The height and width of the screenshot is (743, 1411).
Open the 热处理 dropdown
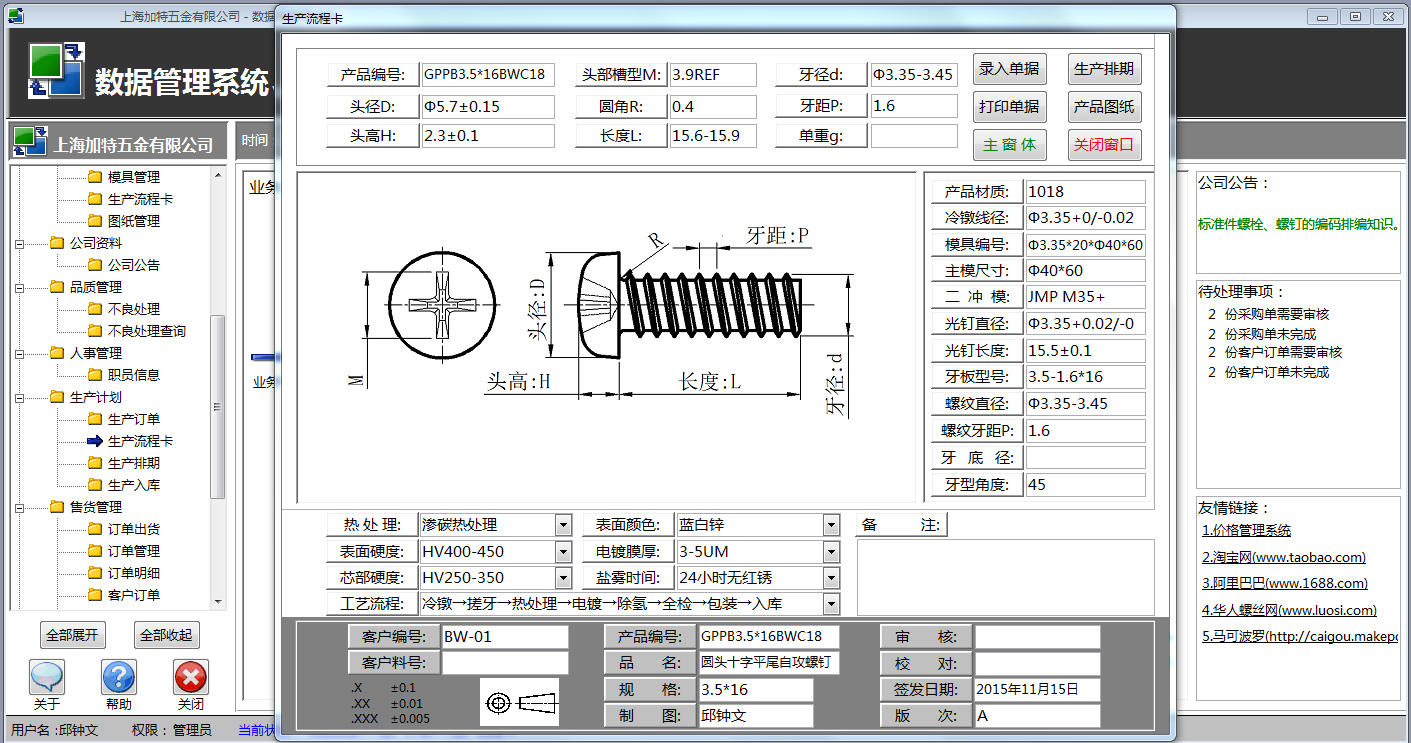563,525
